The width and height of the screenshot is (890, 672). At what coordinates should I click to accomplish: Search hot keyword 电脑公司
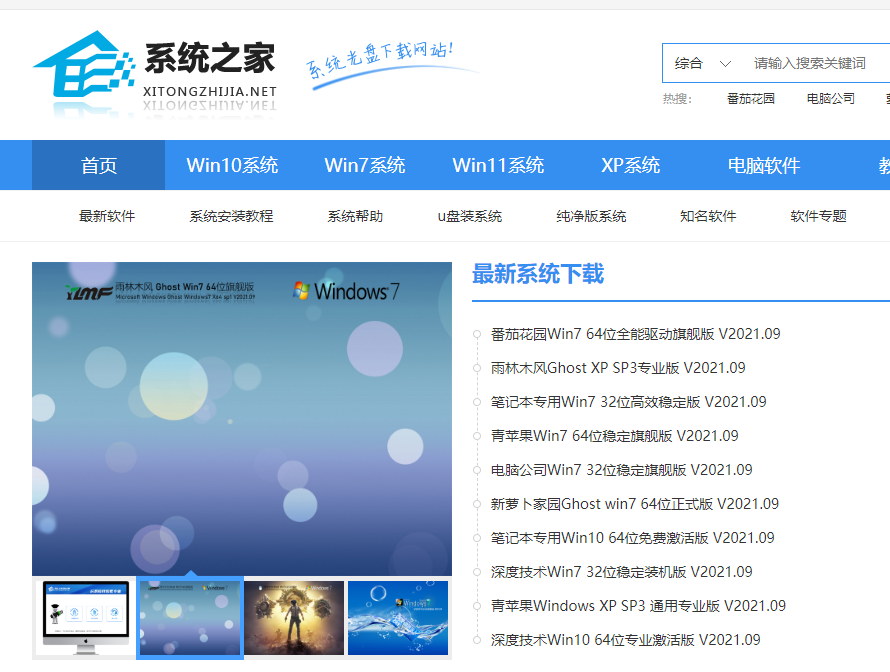point(829,99)
